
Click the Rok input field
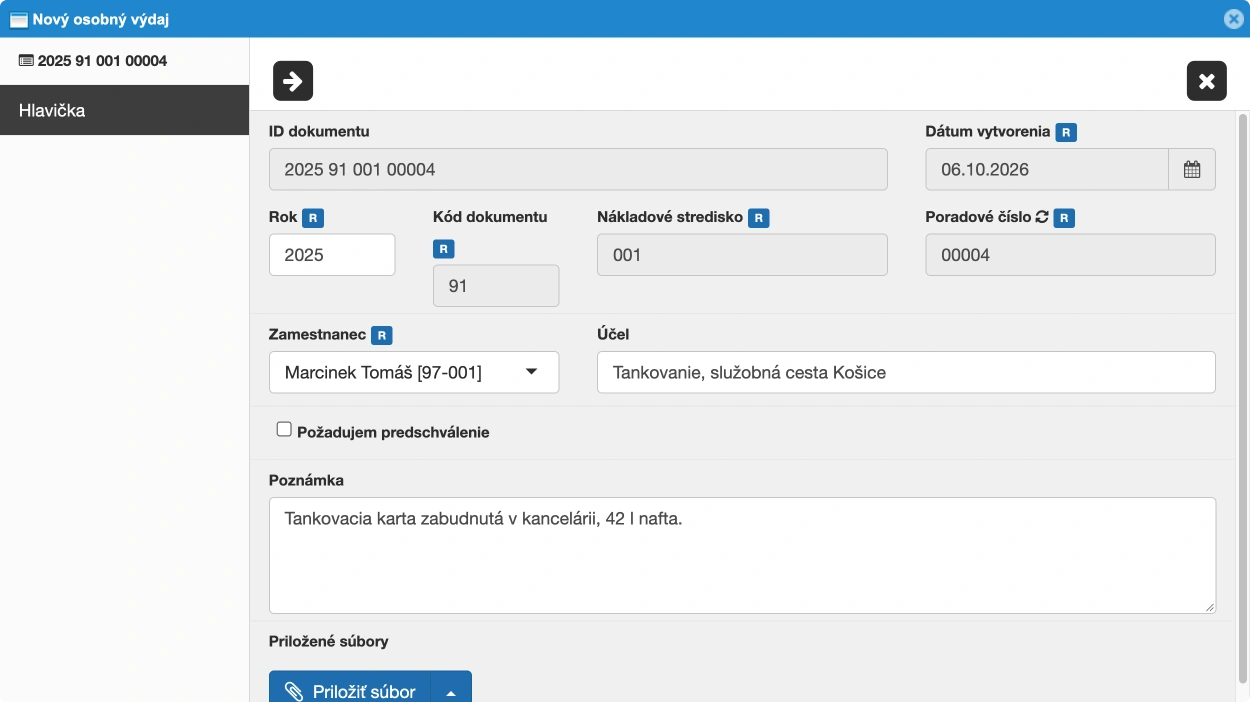tap(332, 255)
